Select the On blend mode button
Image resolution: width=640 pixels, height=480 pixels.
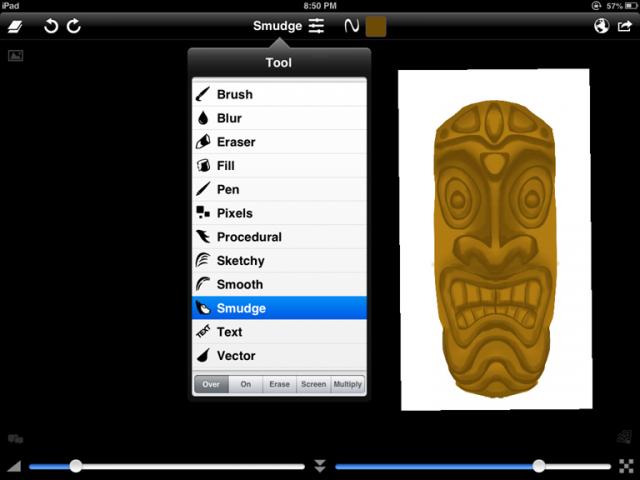[x=245, y=384]
